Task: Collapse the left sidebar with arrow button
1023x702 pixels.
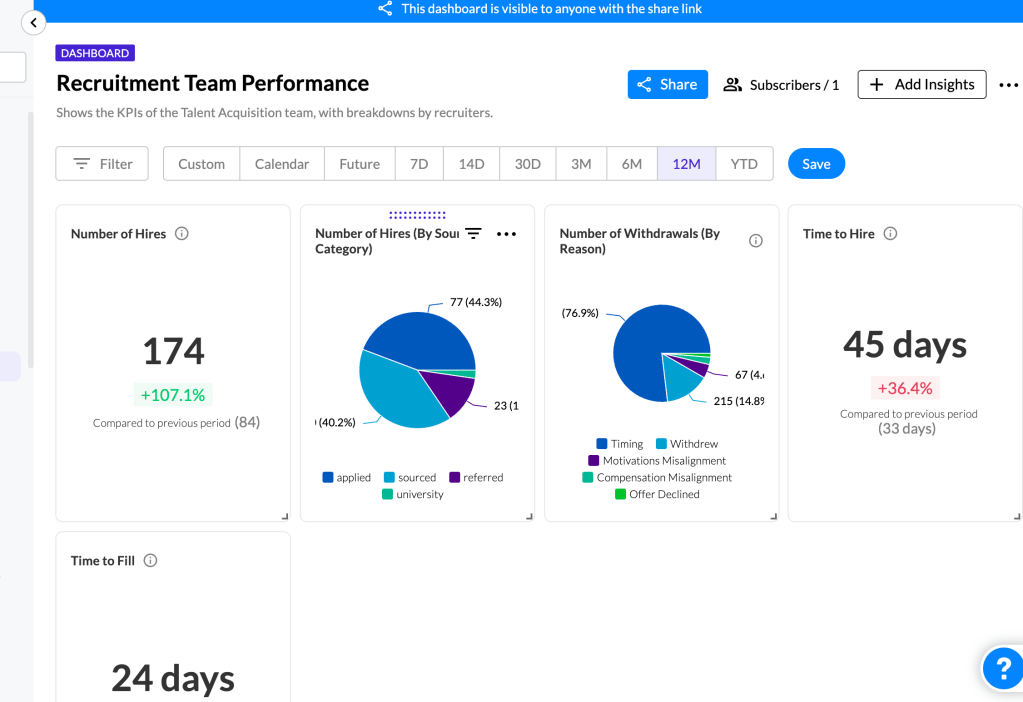Action: pos(33,22)
